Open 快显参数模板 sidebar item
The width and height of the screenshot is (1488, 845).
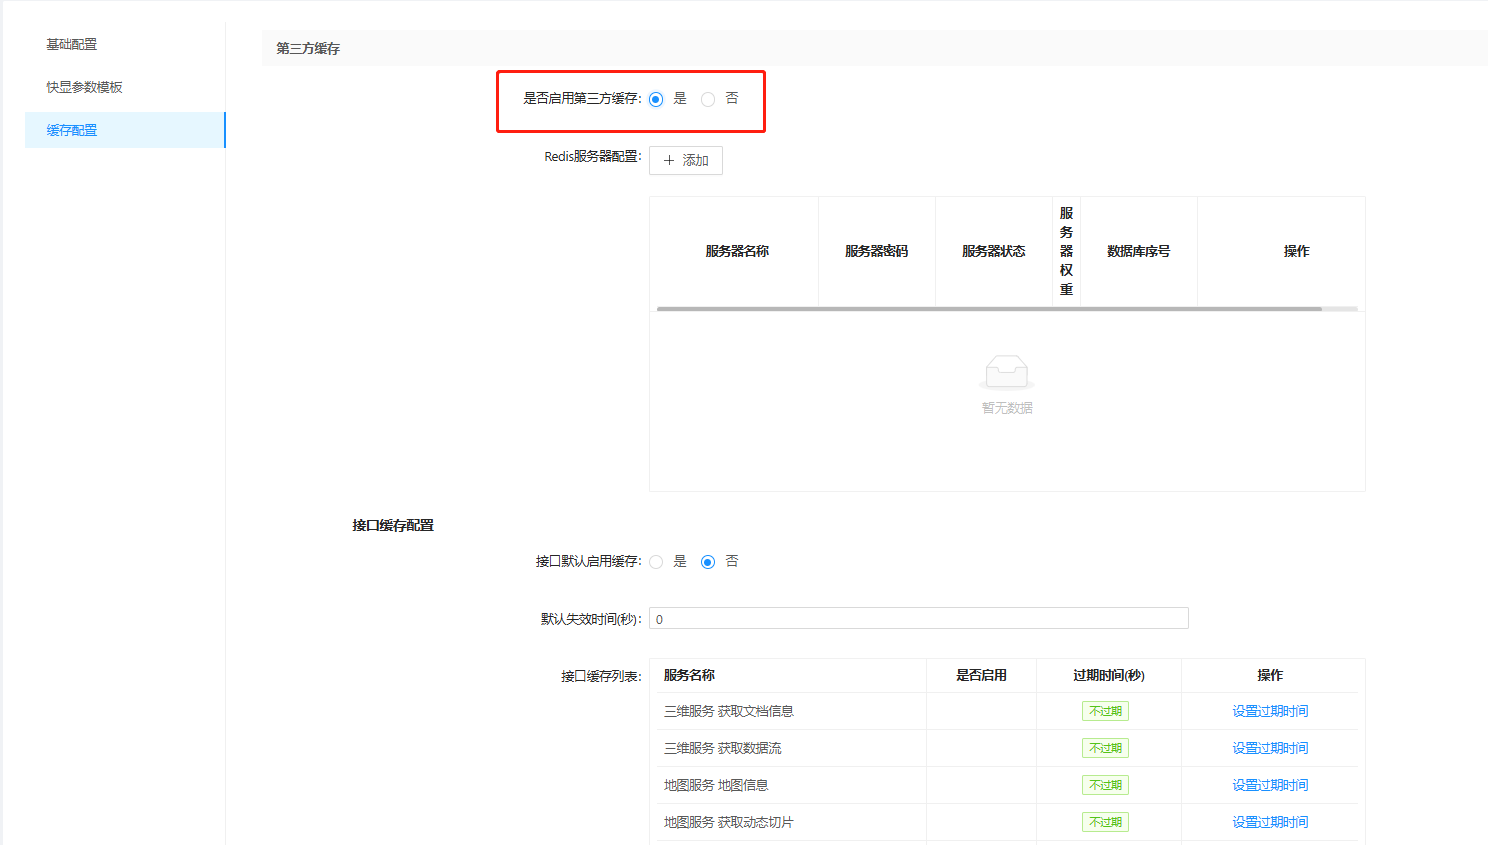(x=84, y=87)
